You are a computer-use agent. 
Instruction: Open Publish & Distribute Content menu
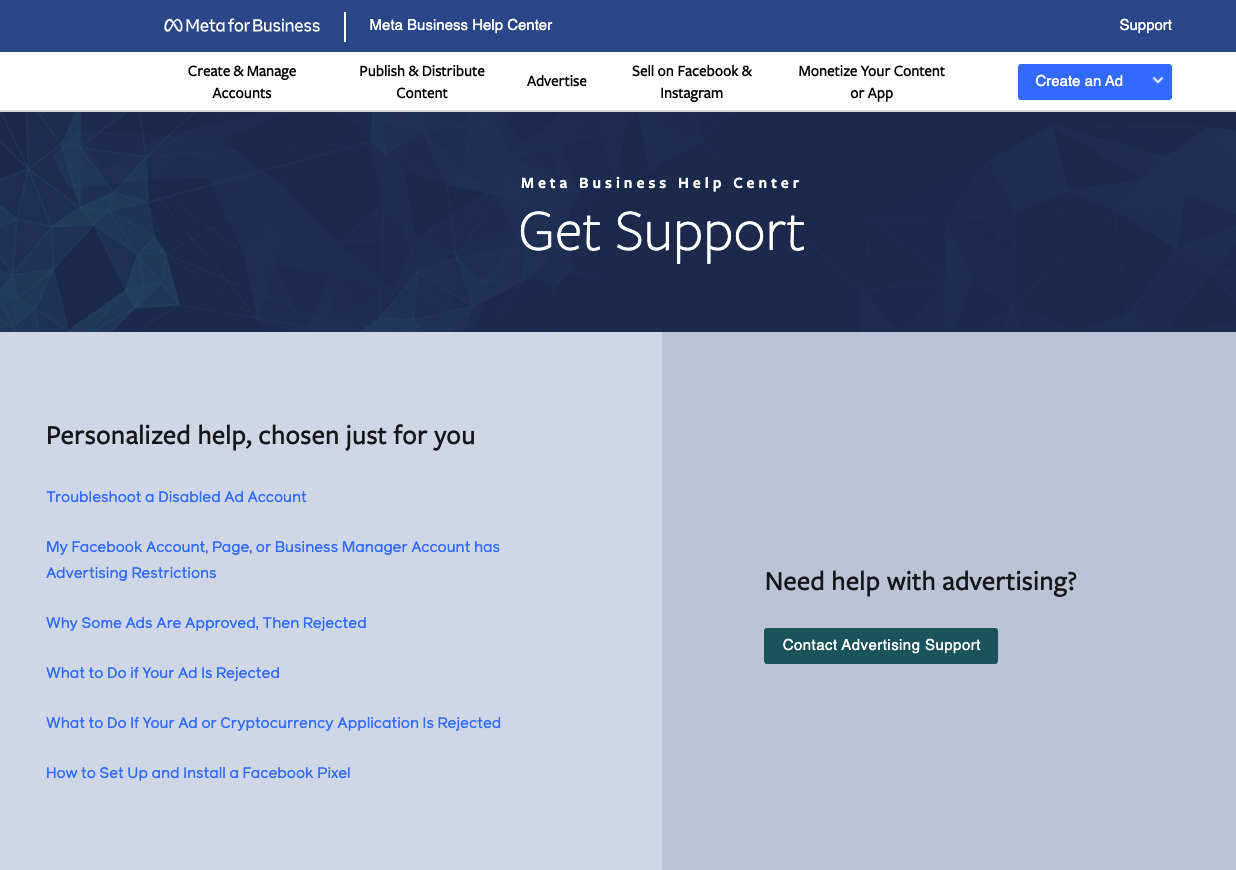422,82
